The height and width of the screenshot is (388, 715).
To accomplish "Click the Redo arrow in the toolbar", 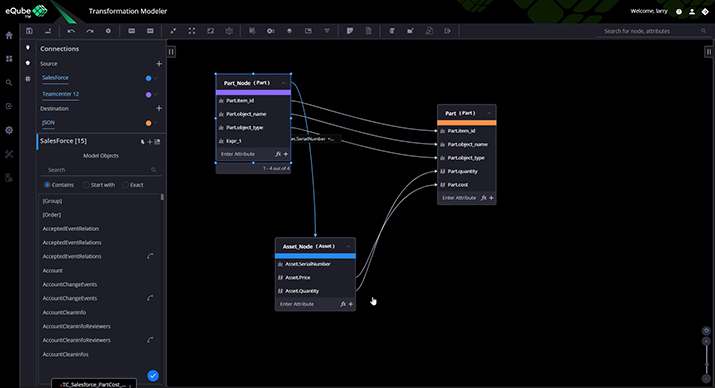I will [x=90, y=31].
